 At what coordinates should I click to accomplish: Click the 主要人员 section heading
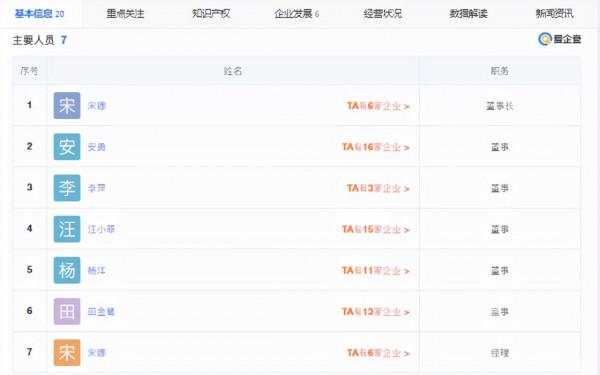(x=33, y=40)
